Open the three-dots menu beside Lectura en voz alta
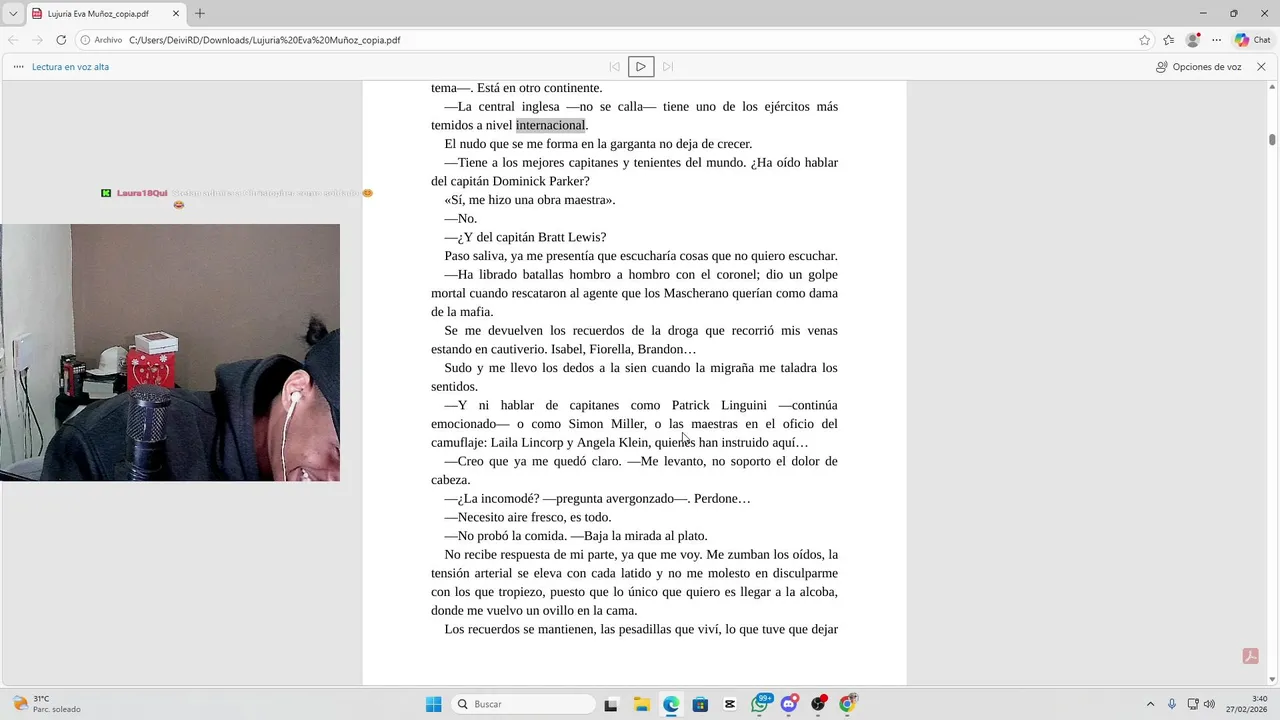The image size is (1280, 720). pyautogui.click(x=19, y=67)
